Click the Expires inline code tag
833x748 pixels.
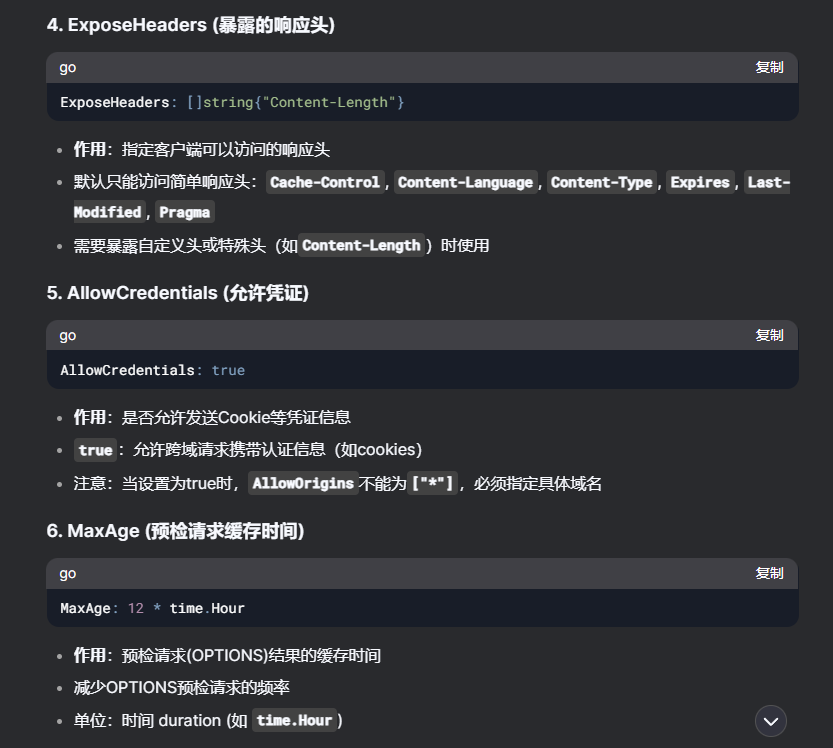click(x=700, y=182)
